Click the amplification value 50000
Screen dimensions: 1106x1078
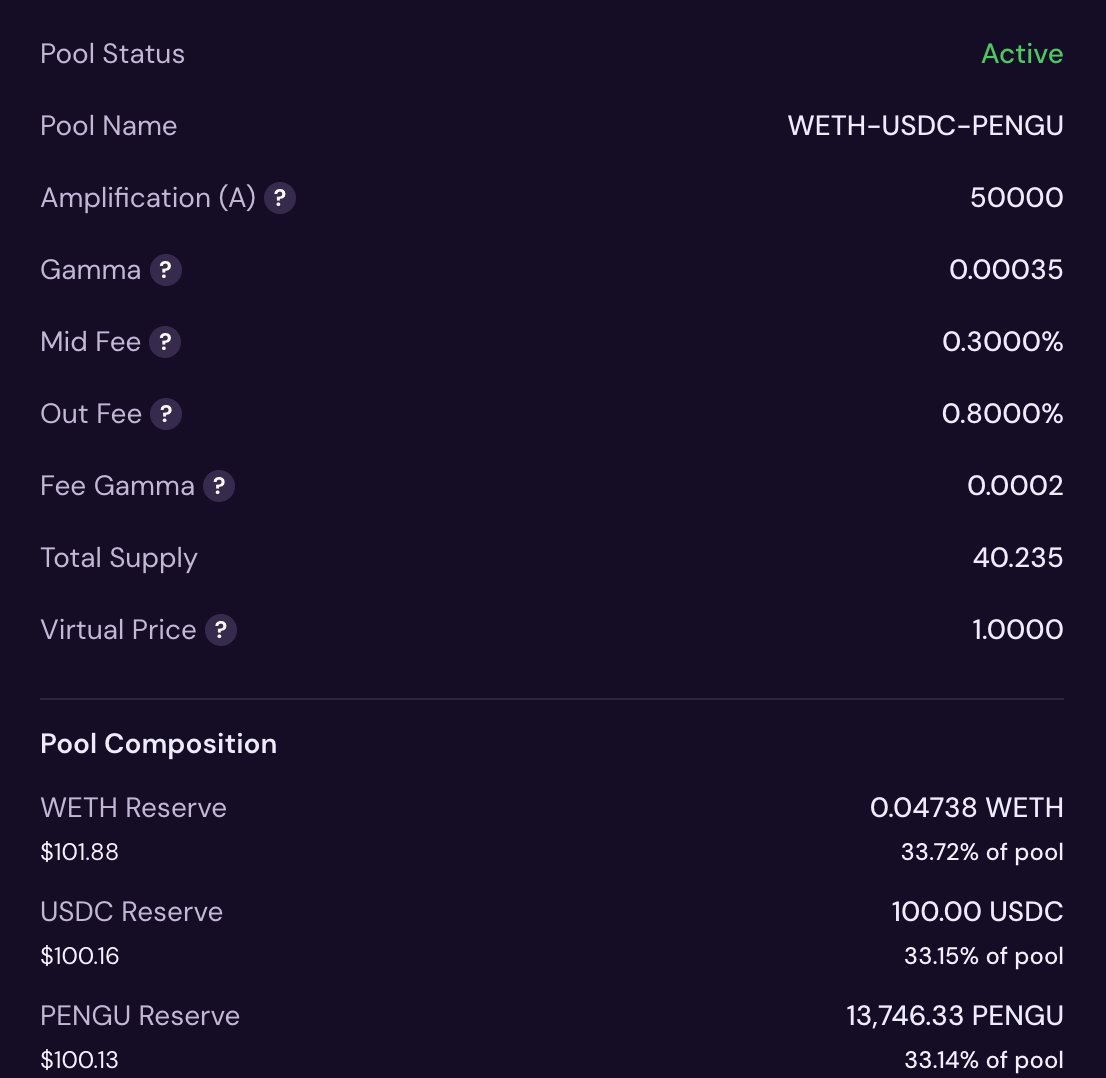point(1016,198)
